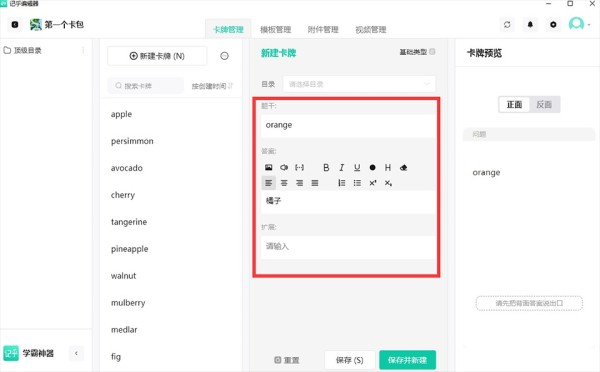Align answer text to the right

[x=299, y=183]
